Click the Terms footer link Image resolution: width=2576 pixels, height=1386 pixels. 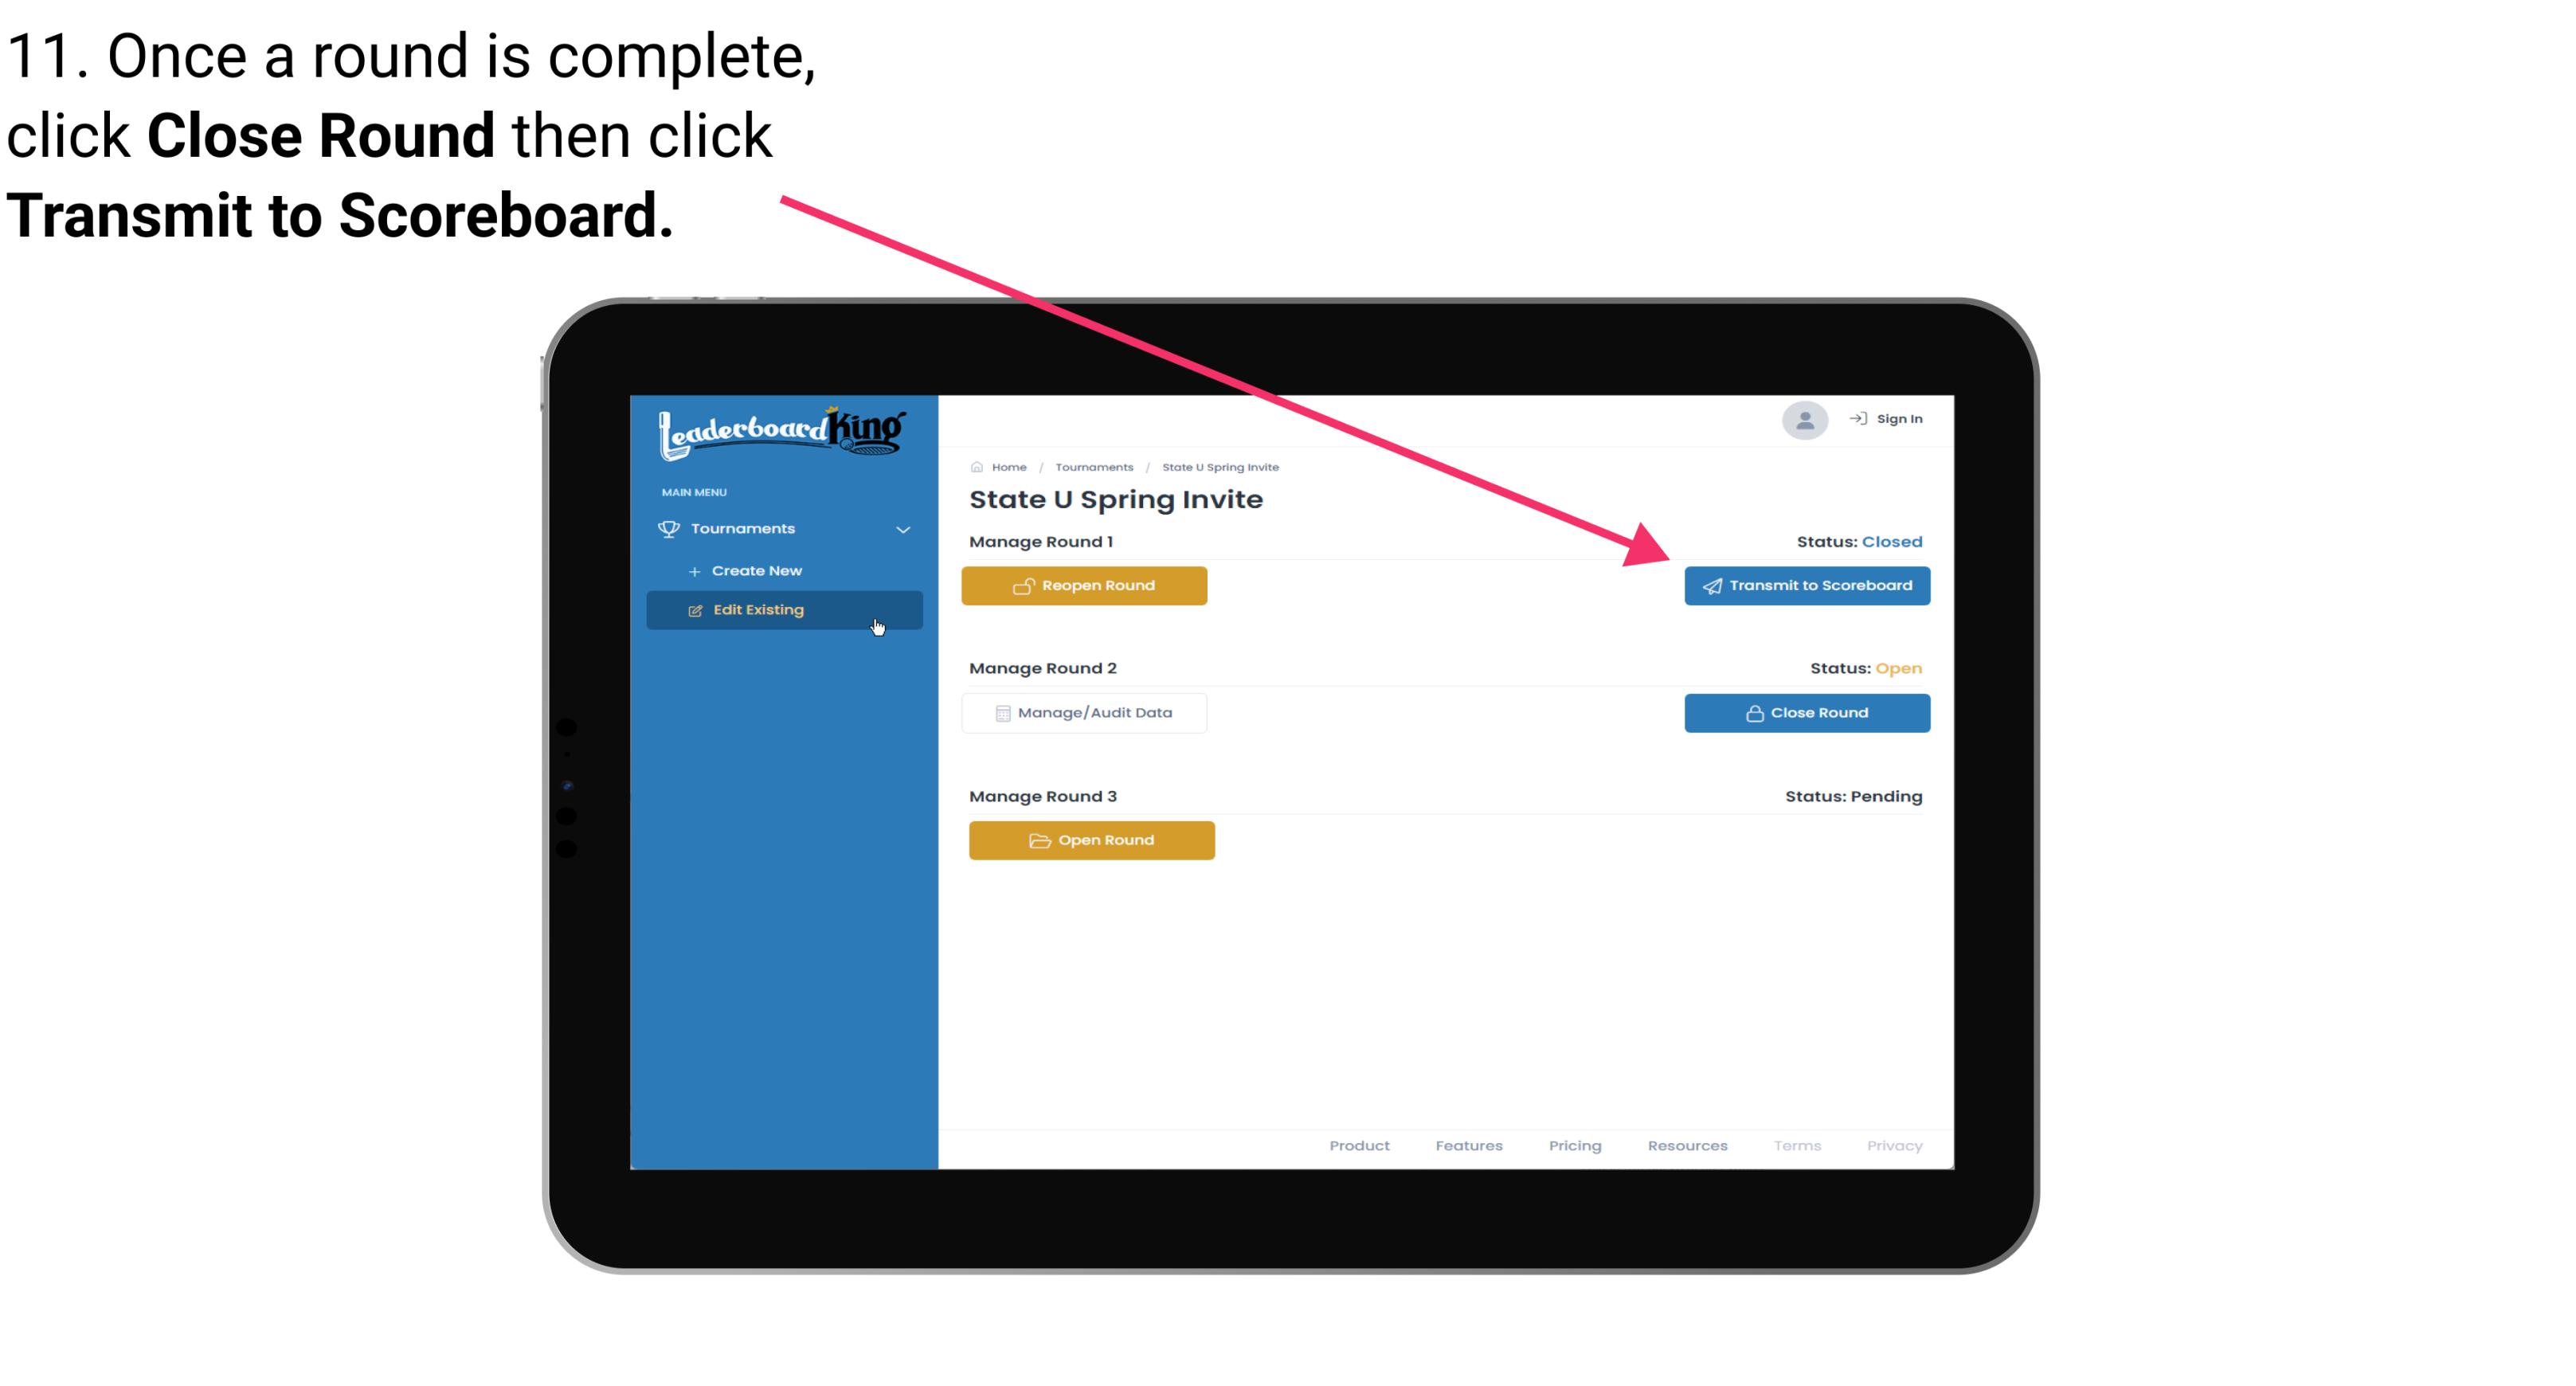(1796, 1145)
